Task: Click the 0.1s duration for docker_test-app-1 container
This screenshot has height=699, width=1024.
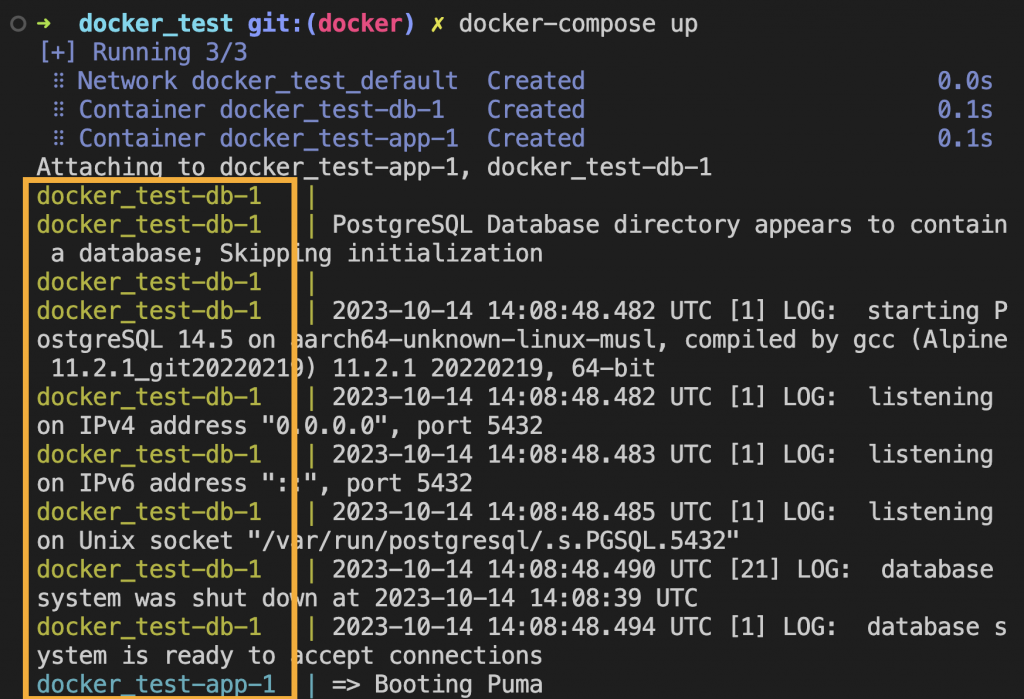Action: [x=964, y=139]
